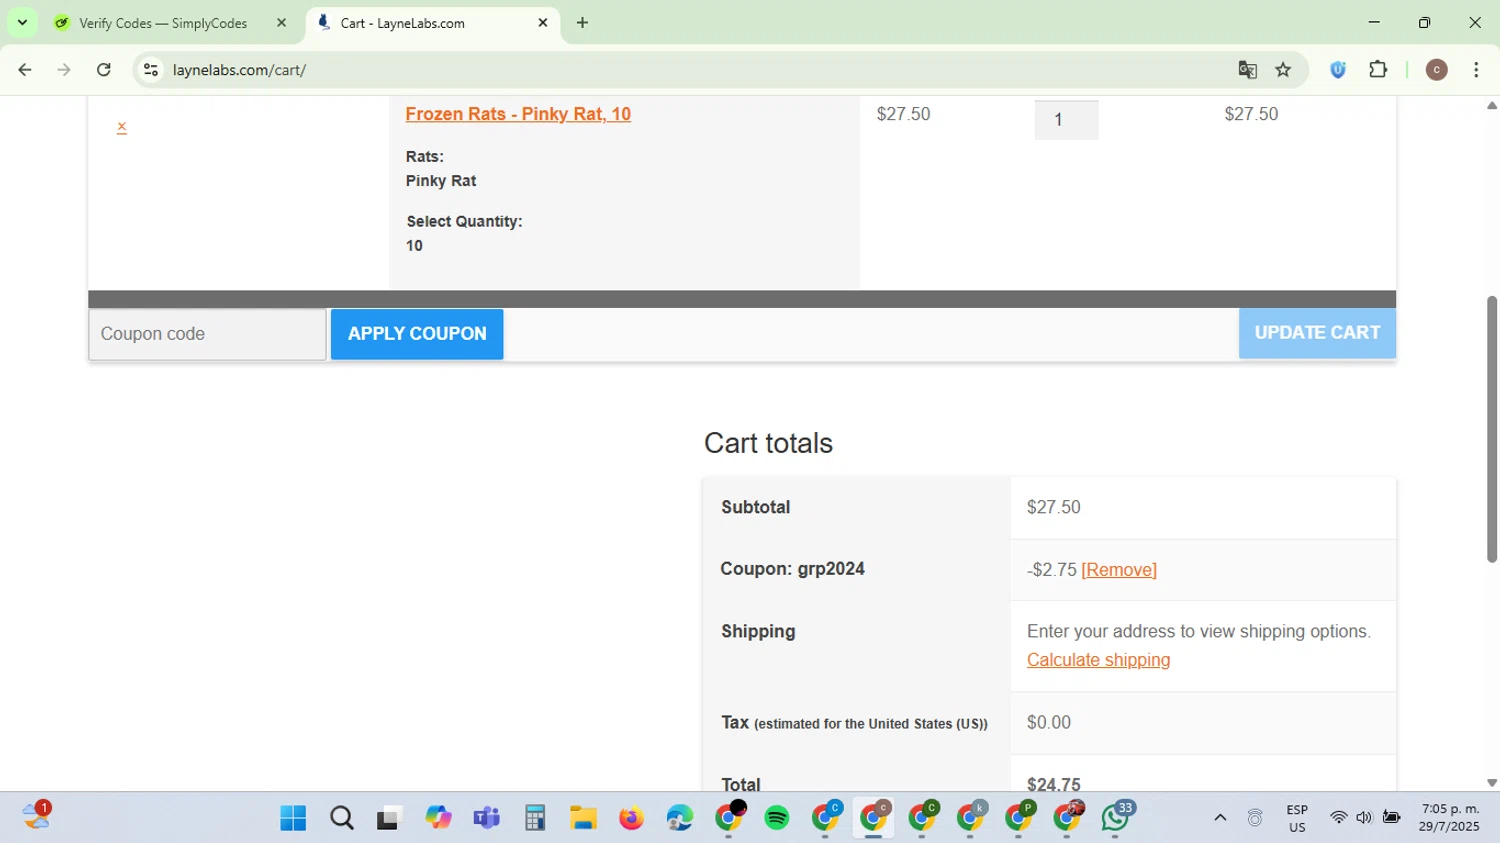This screenshot has height=843, width=1500.
Task: Open WhatsApp with 33 notifications
Action: point(1116,818)
